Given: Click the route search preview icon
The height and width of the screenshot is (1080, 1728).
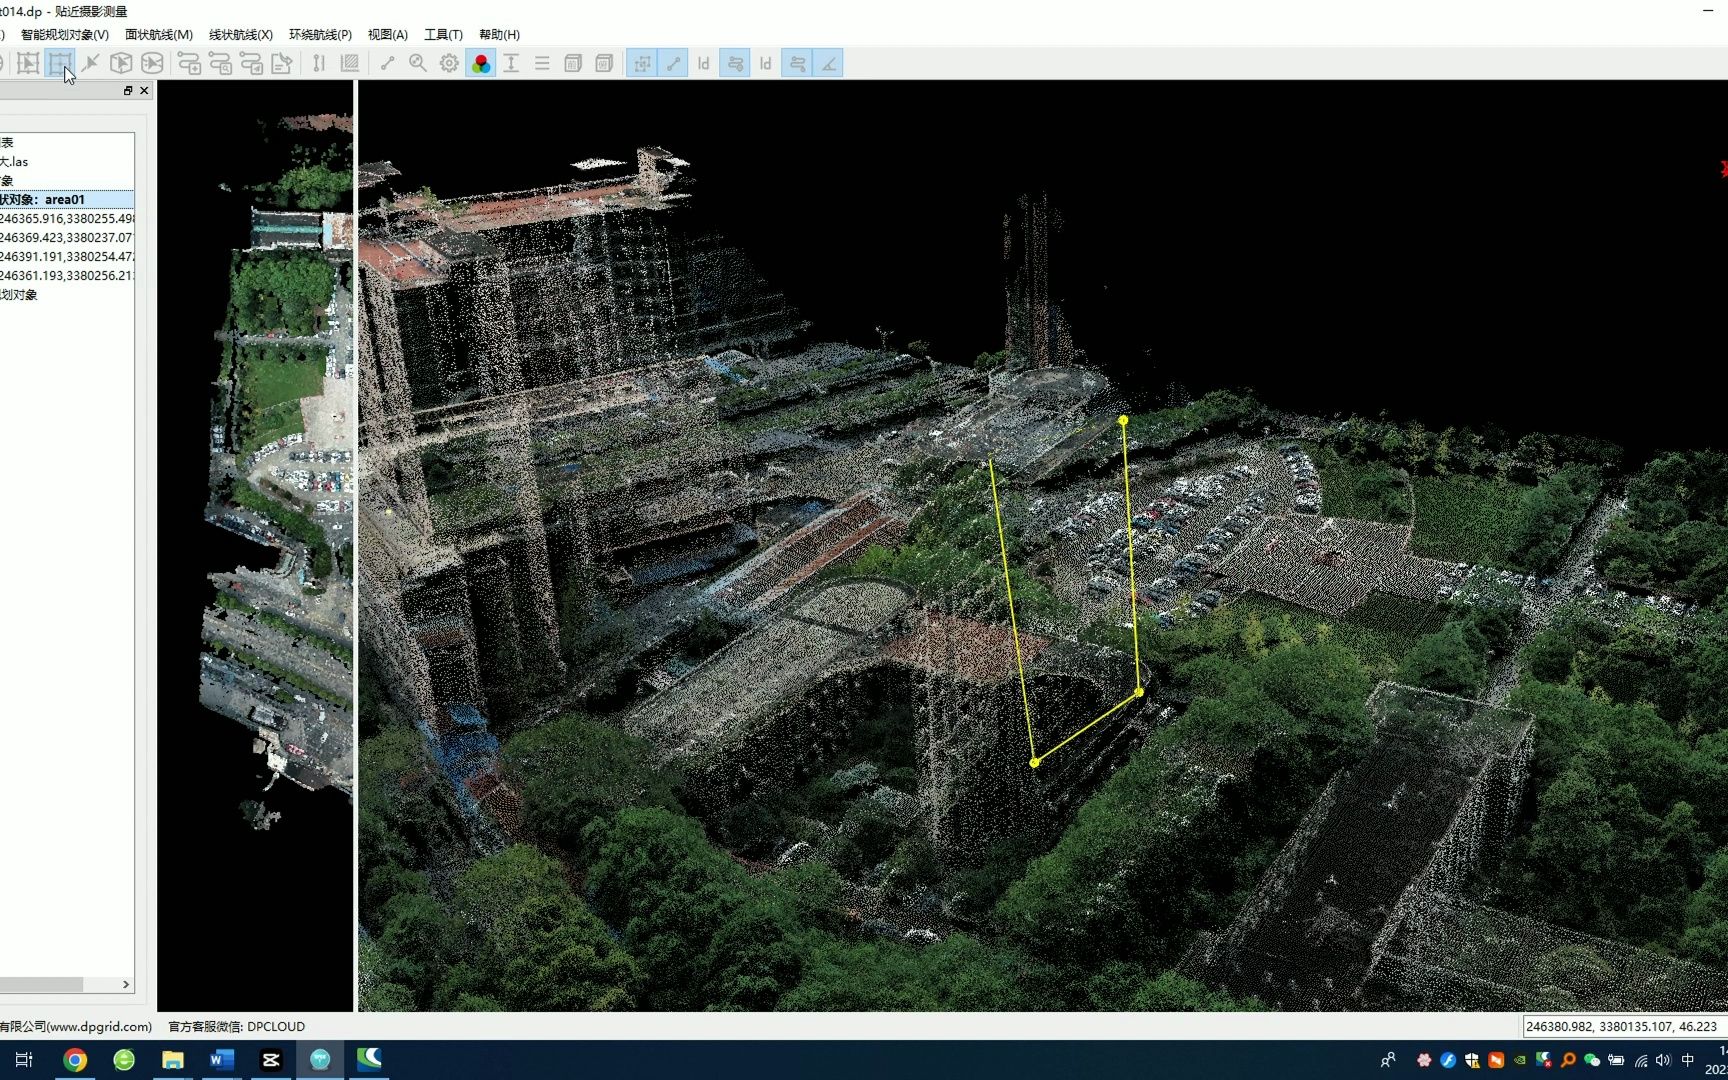Looking at the screenshot, I should [220, 63].
